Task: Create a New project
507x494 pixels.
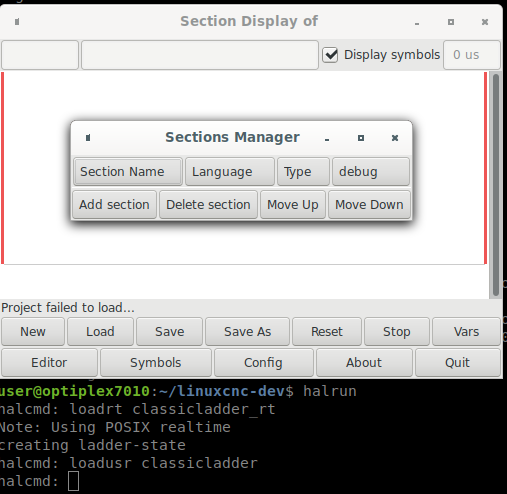Action: click(33, 332)
